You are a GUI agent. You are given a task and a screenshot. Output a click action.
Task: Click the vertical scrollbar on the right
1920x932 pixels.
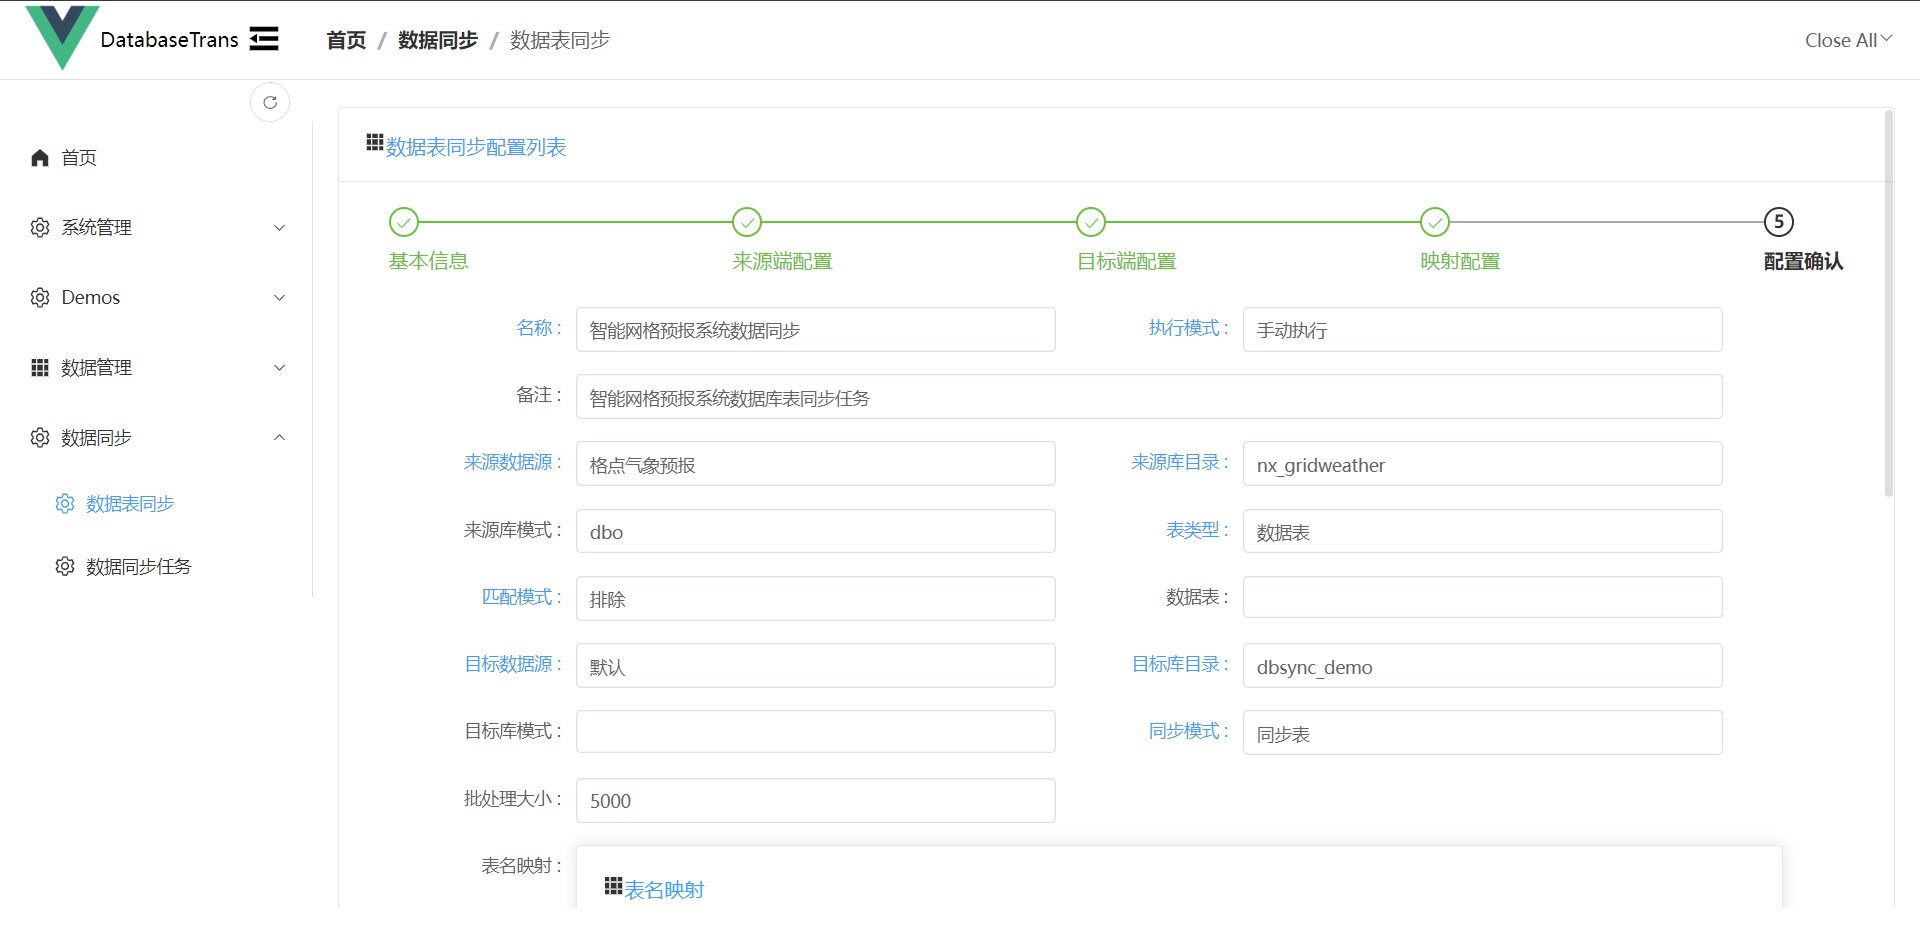pyautogui.click(x=1888, y=303)
